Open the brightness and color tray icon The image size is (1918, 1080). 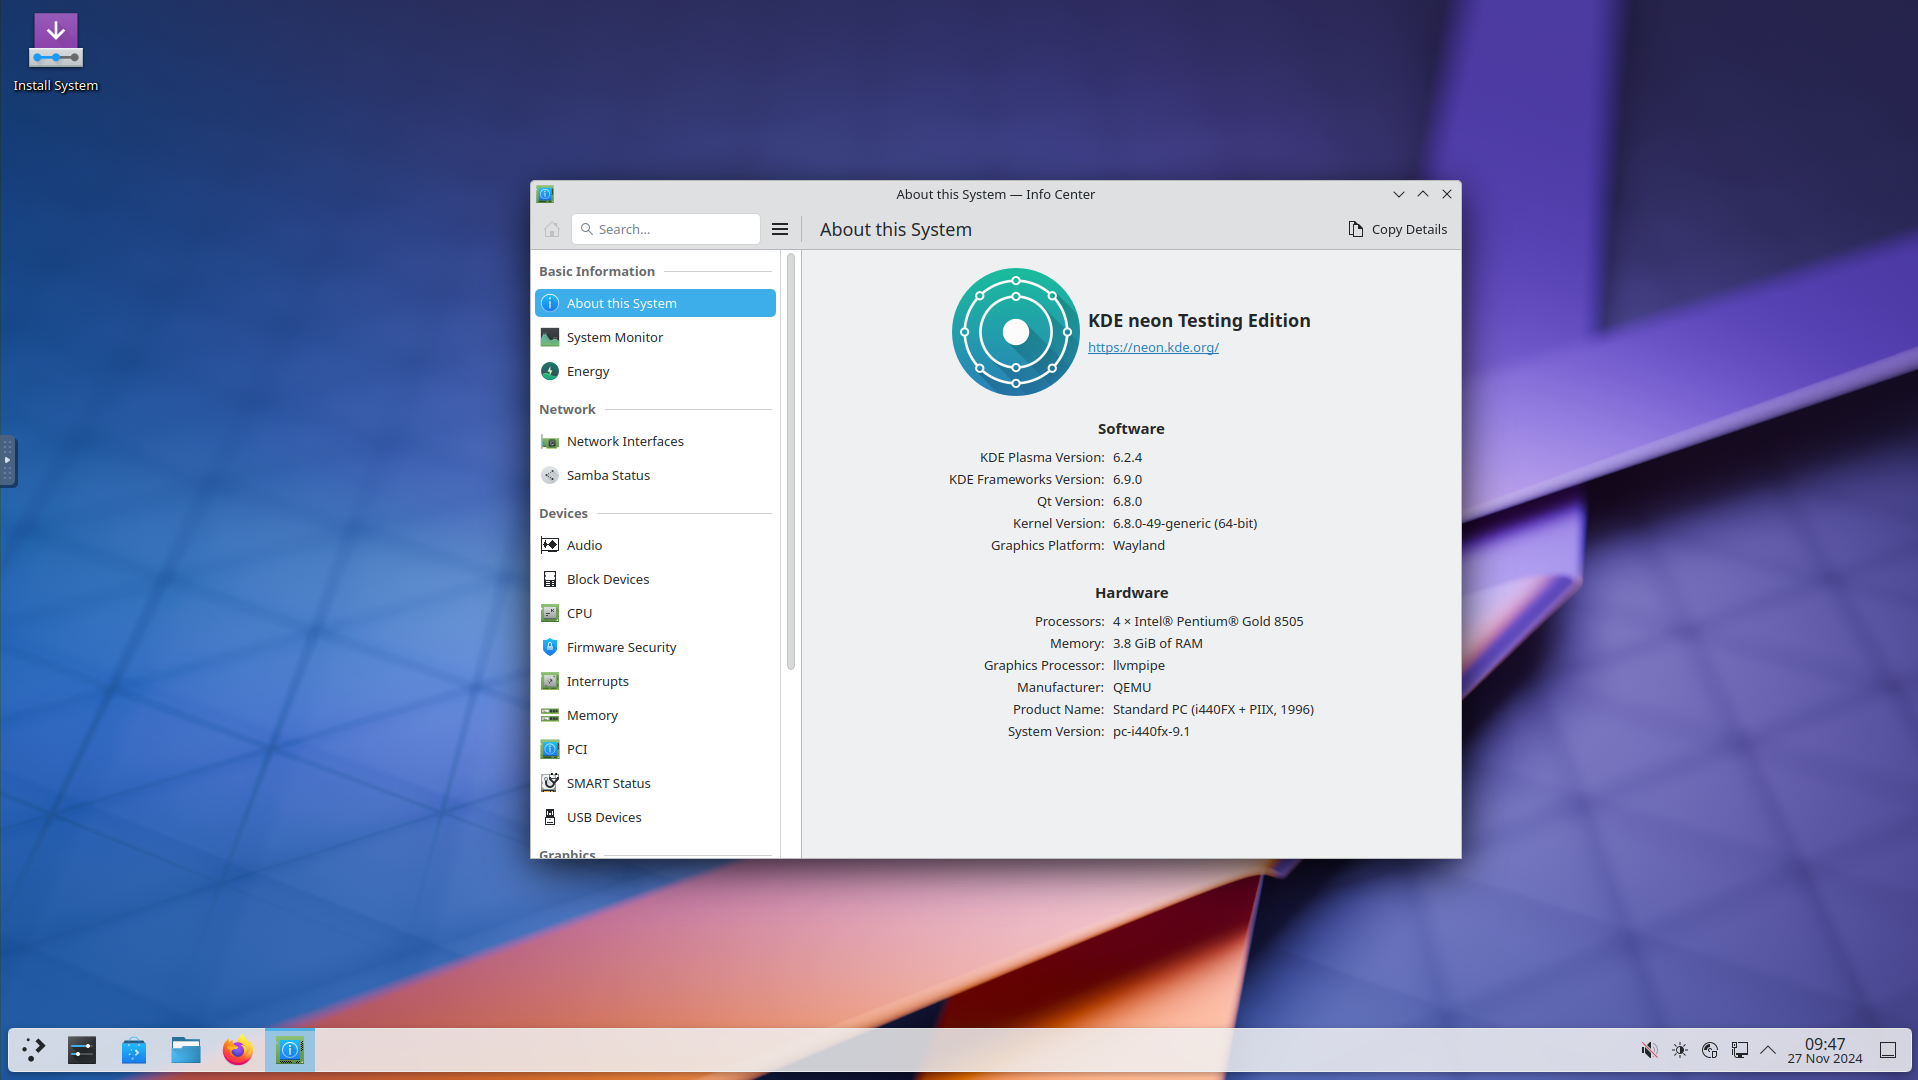pyautogui.click(x=1680, y=1050)
